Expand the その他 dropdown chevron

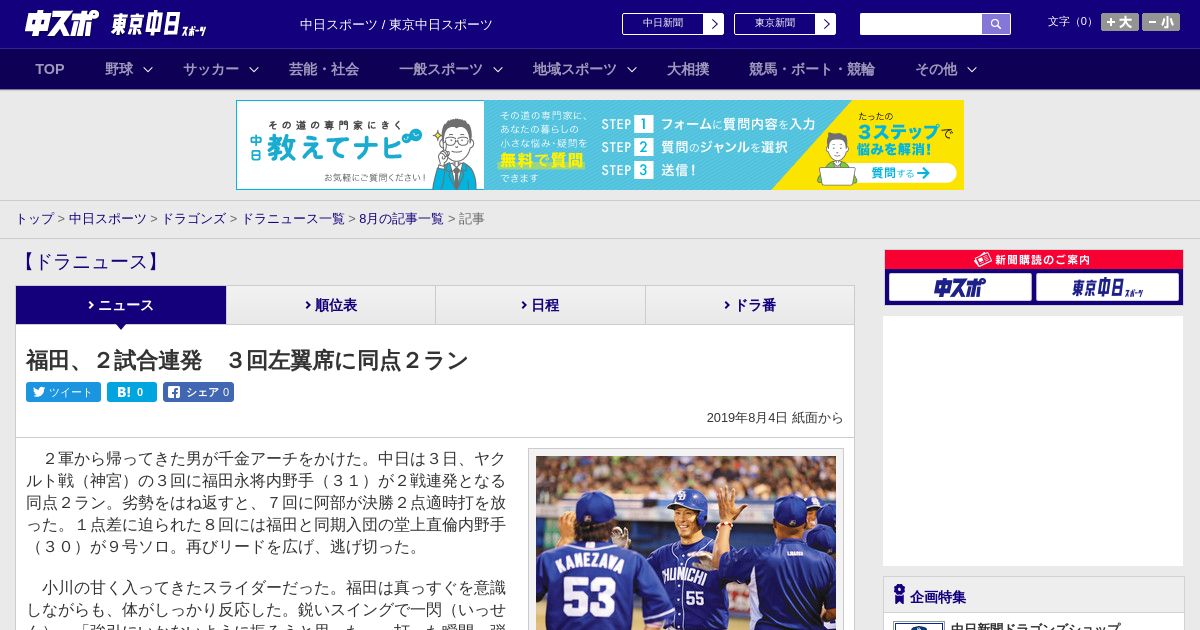[972, 70]
